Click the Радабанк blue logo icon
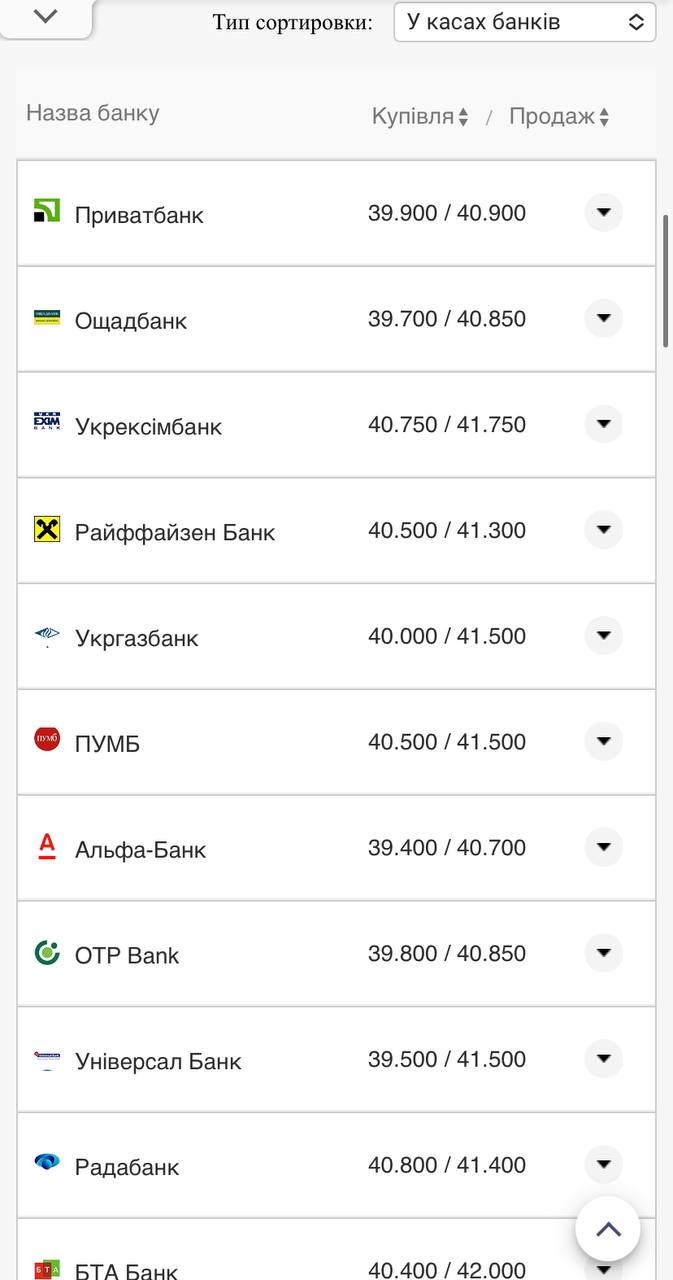673x1280 pixels. click(x=47, y=1162)
